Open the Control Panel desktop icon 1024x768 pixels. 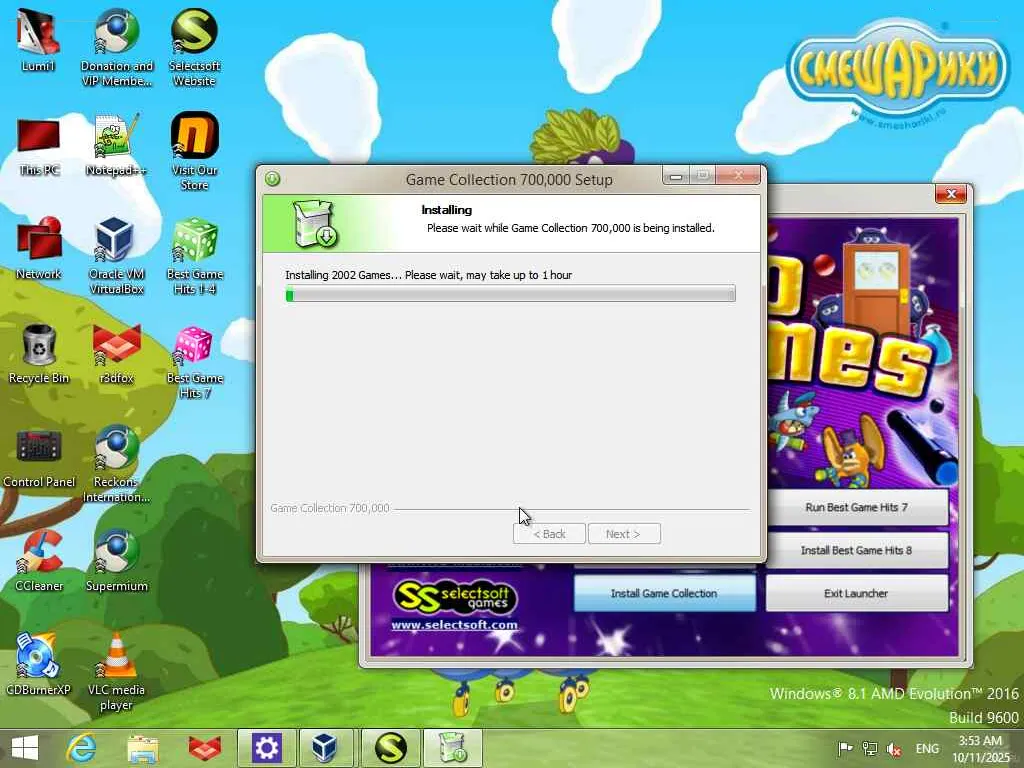(39, 458)
